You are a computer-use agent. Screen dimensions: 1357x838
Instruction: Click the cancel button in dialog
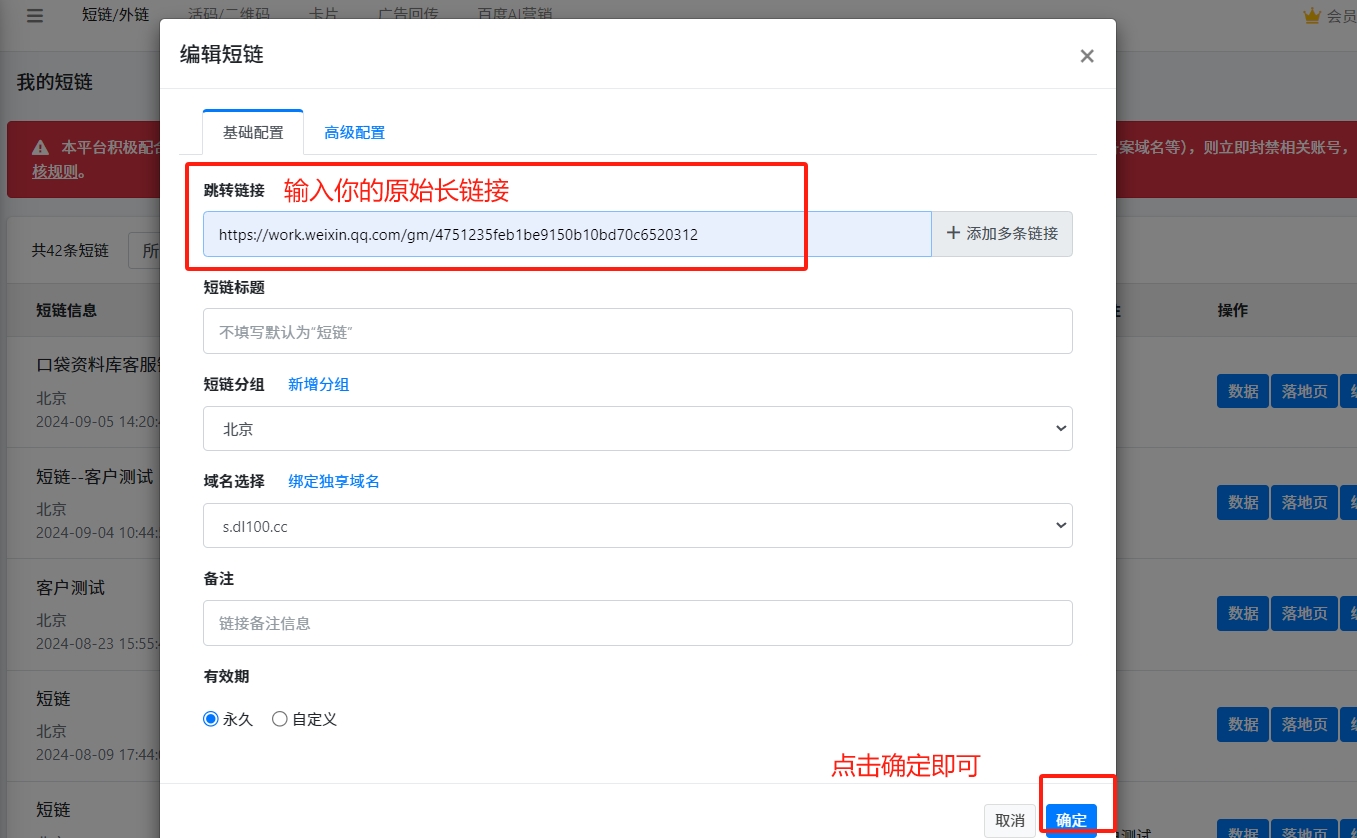tap(1009, 820)
